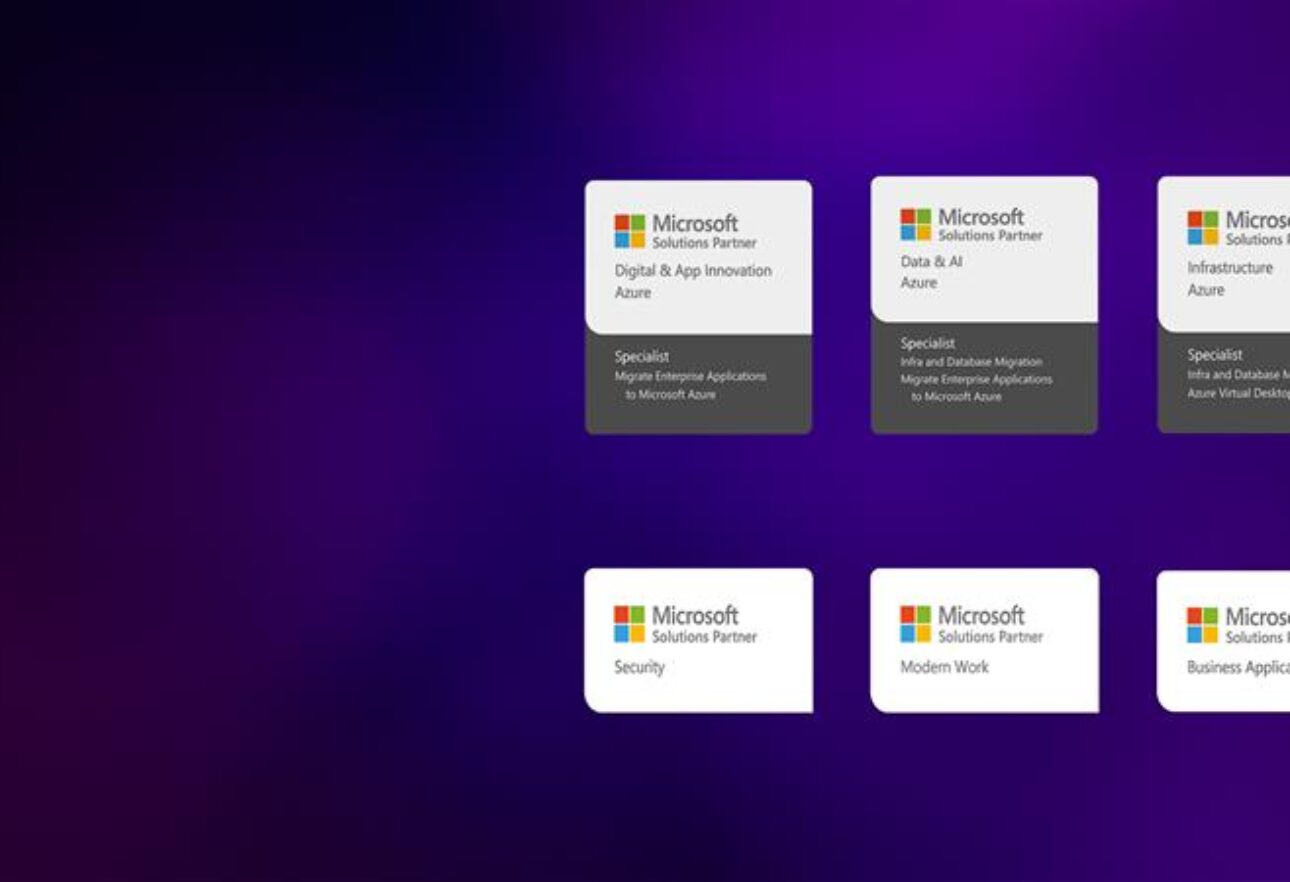Click 'to Microsoft Azure' on the Digital & App Innovation badge

[x=671, y=395]
